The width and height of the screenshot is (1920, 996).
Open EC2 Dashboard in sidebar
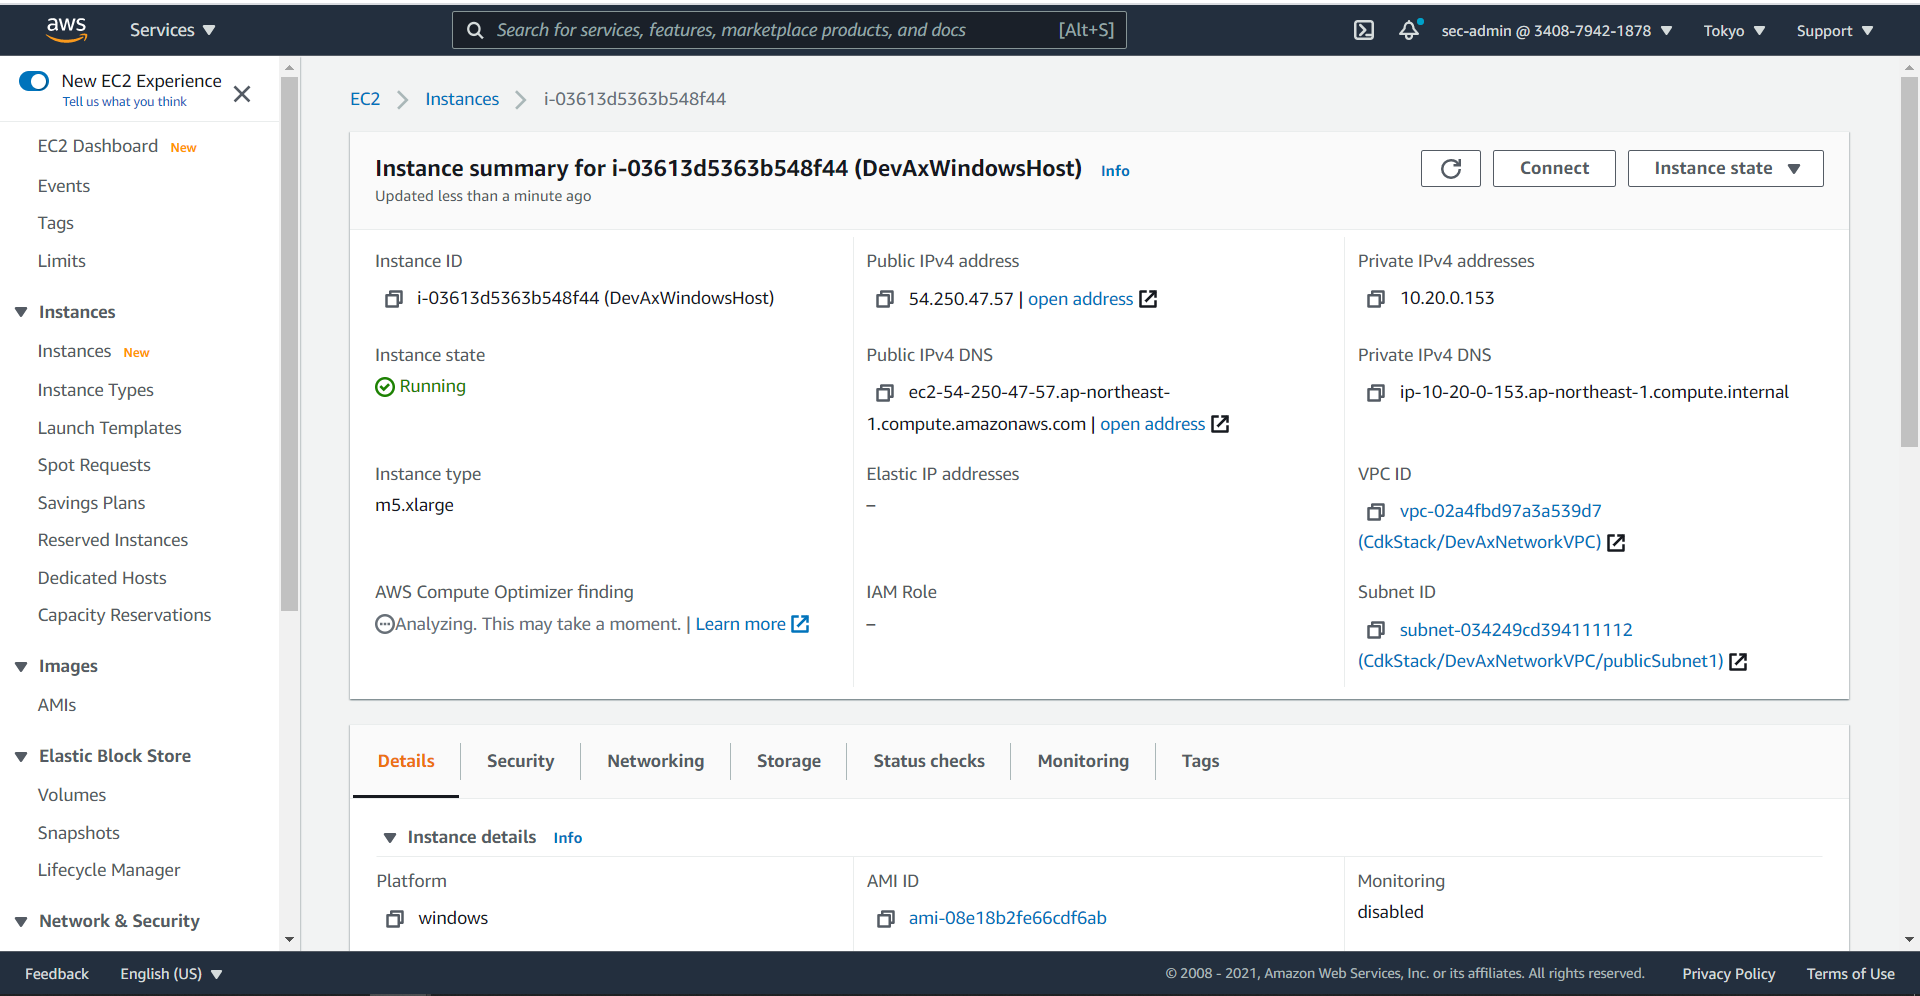[x=98, y=146]
